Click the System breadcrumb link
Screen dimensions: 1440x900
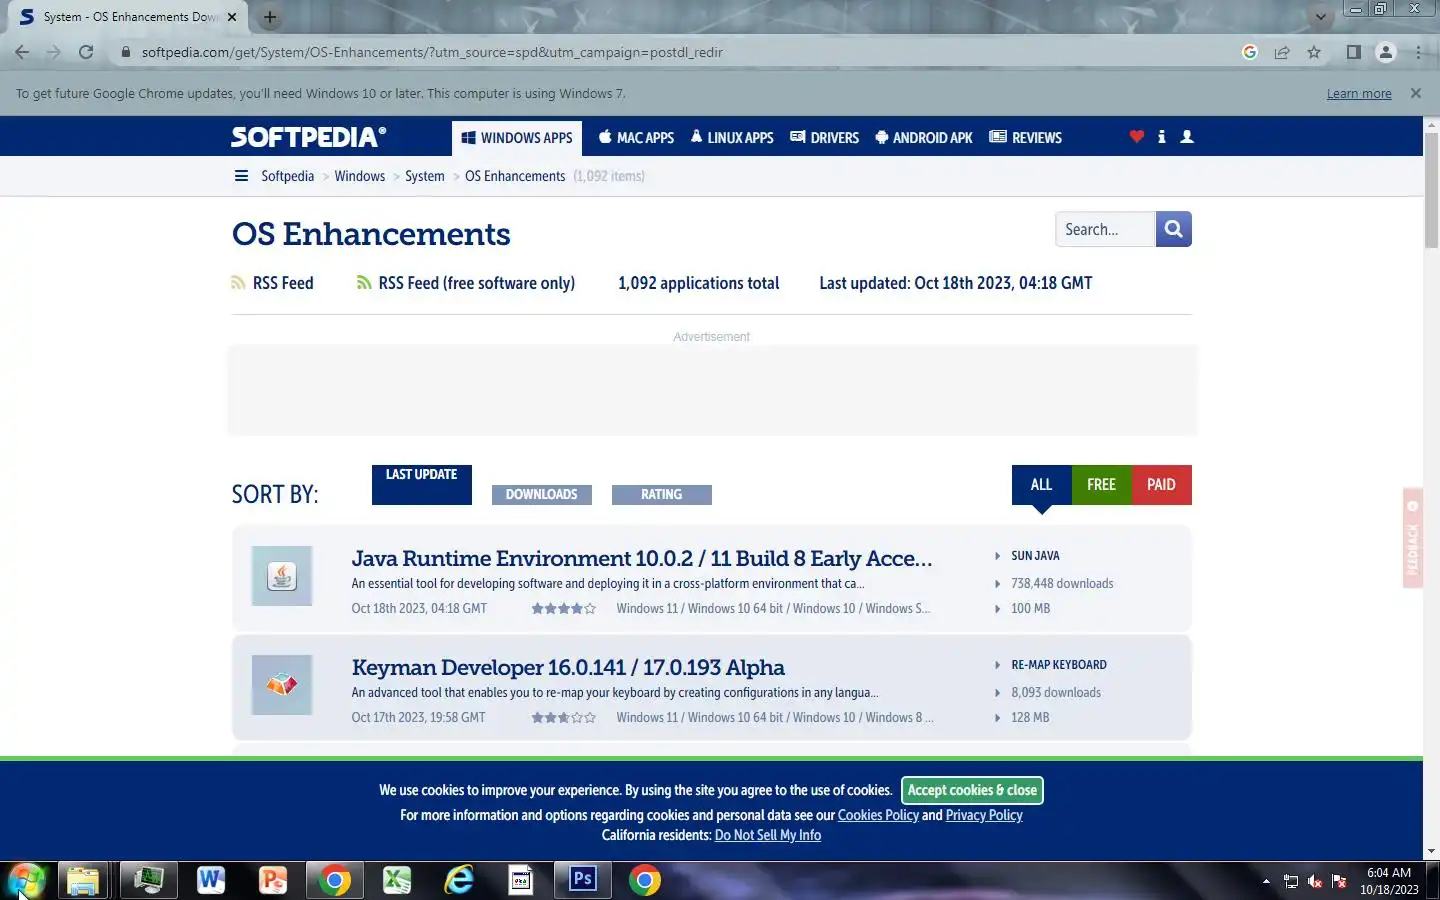(x=425, y=176)
